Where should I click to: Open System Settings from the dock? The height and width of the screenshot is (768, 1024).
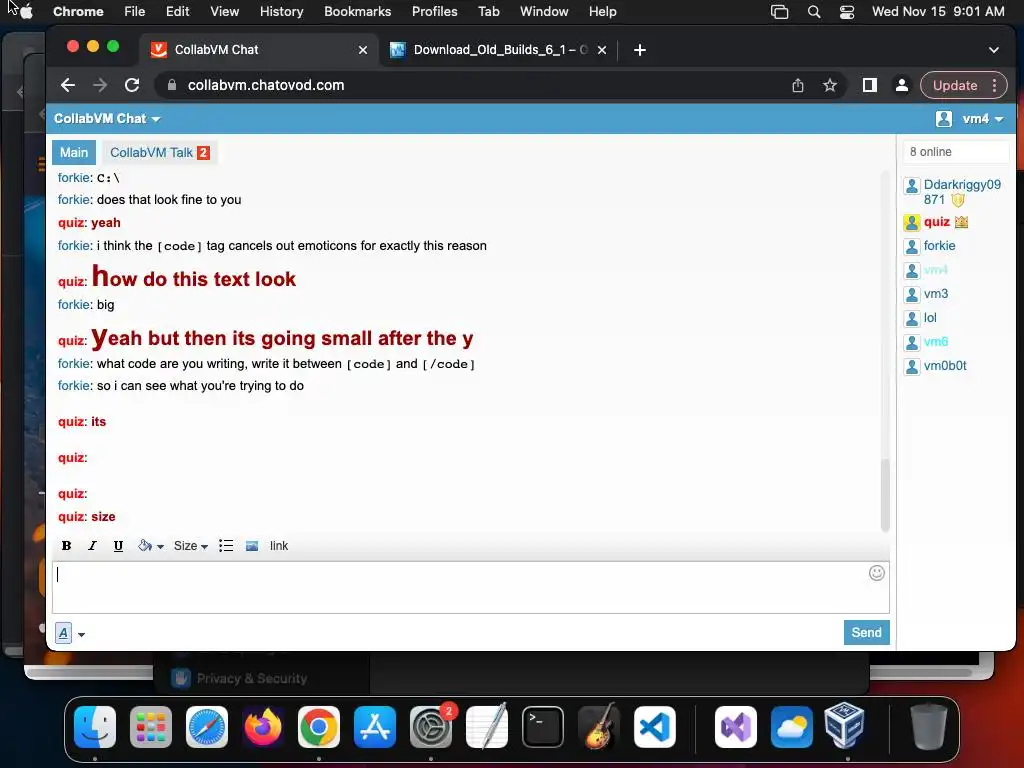431,727
